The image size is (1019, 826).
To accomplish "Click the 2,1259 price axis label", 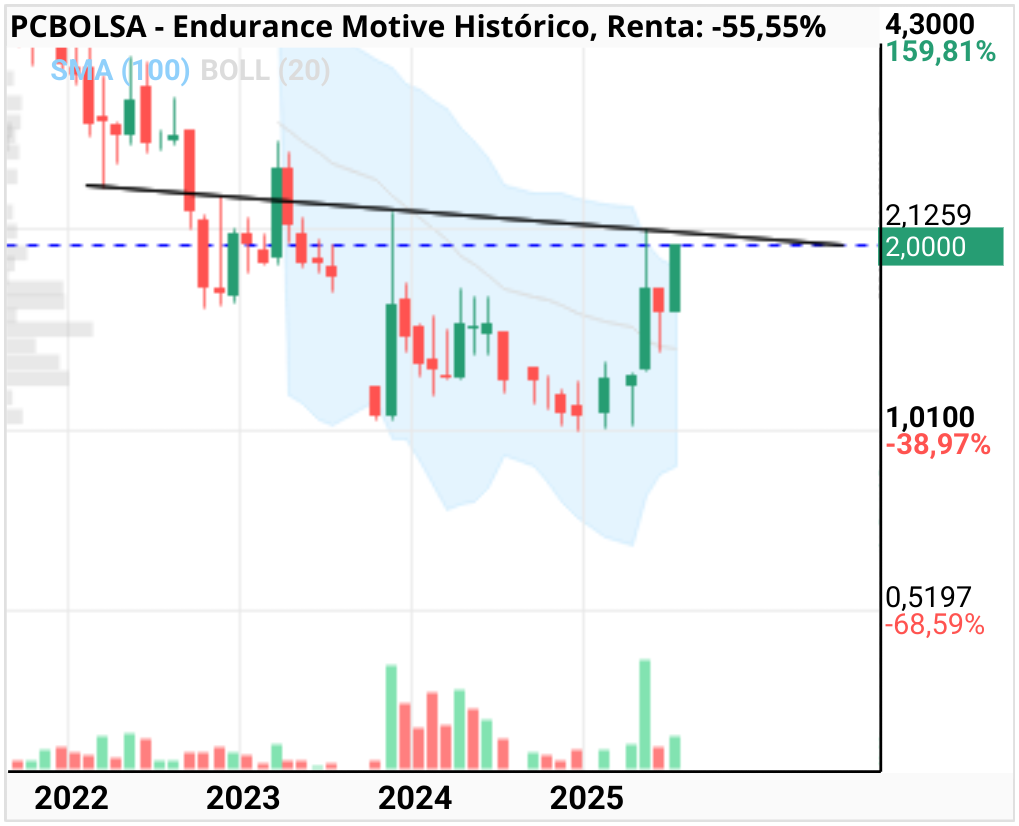I will [x=928, y=214].
